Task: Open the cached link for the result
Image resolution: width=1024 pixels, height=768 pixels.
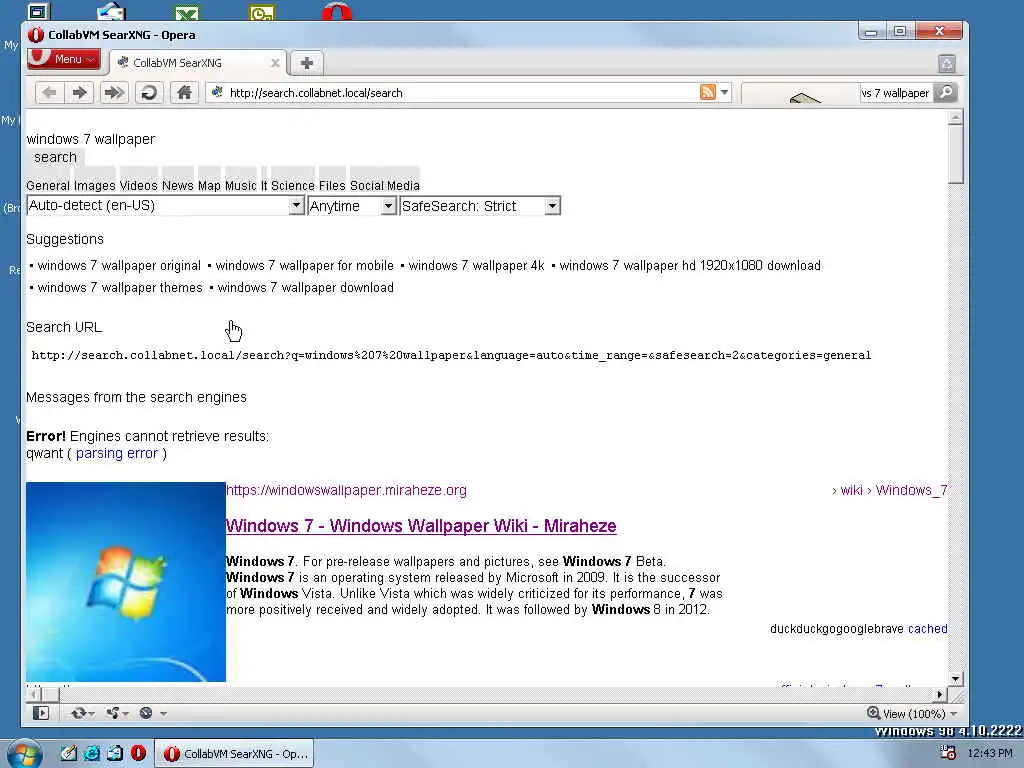Action: pos(927,629)
